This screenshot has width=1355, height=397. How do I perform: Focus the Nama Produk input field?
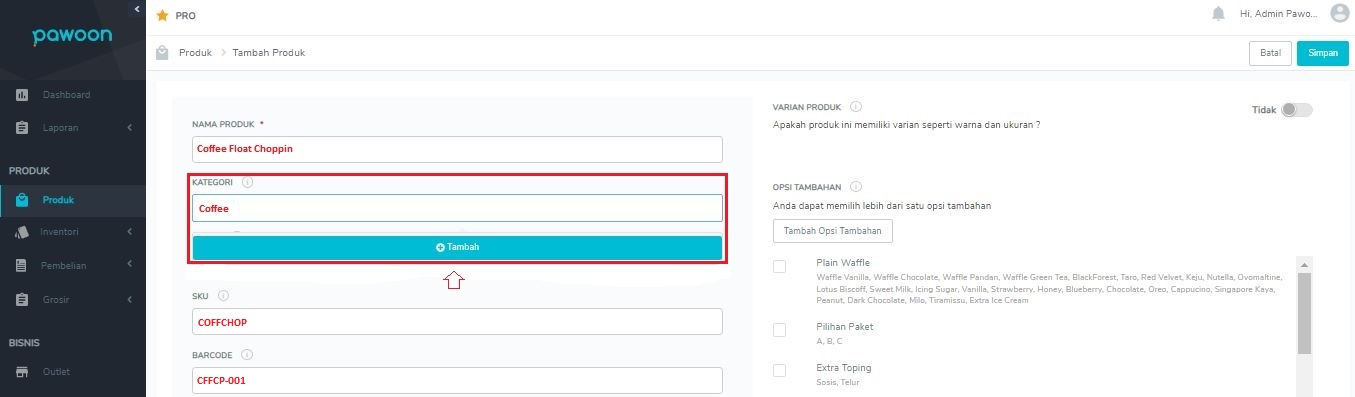click(457, 149)
